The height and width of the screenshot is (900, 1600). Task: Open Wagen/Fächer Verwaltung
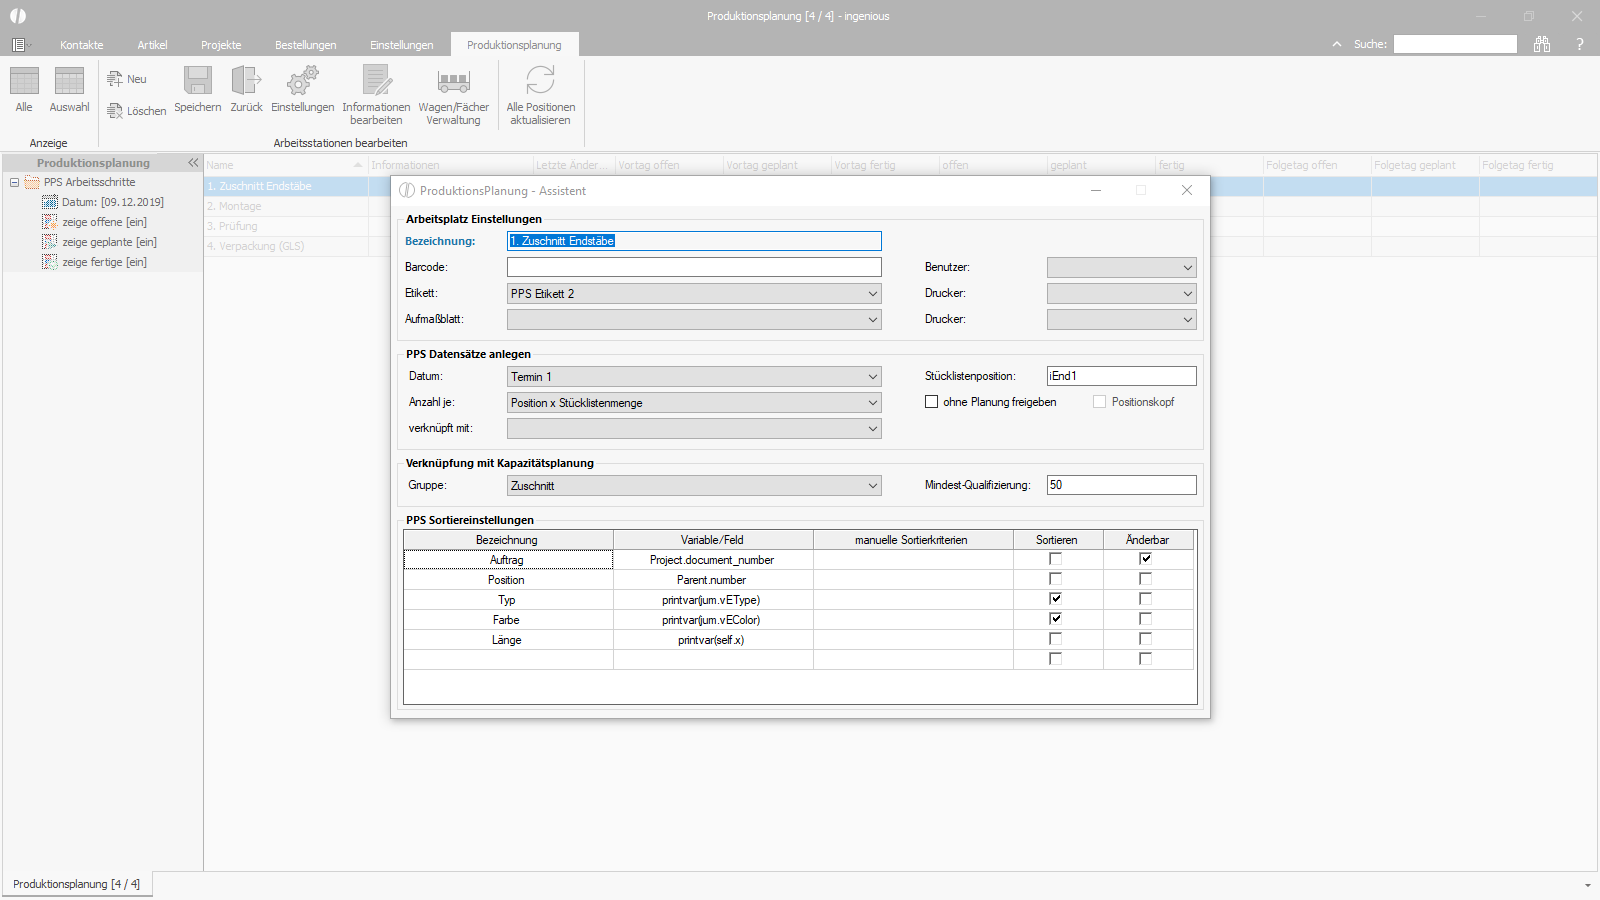click(453, 81)
